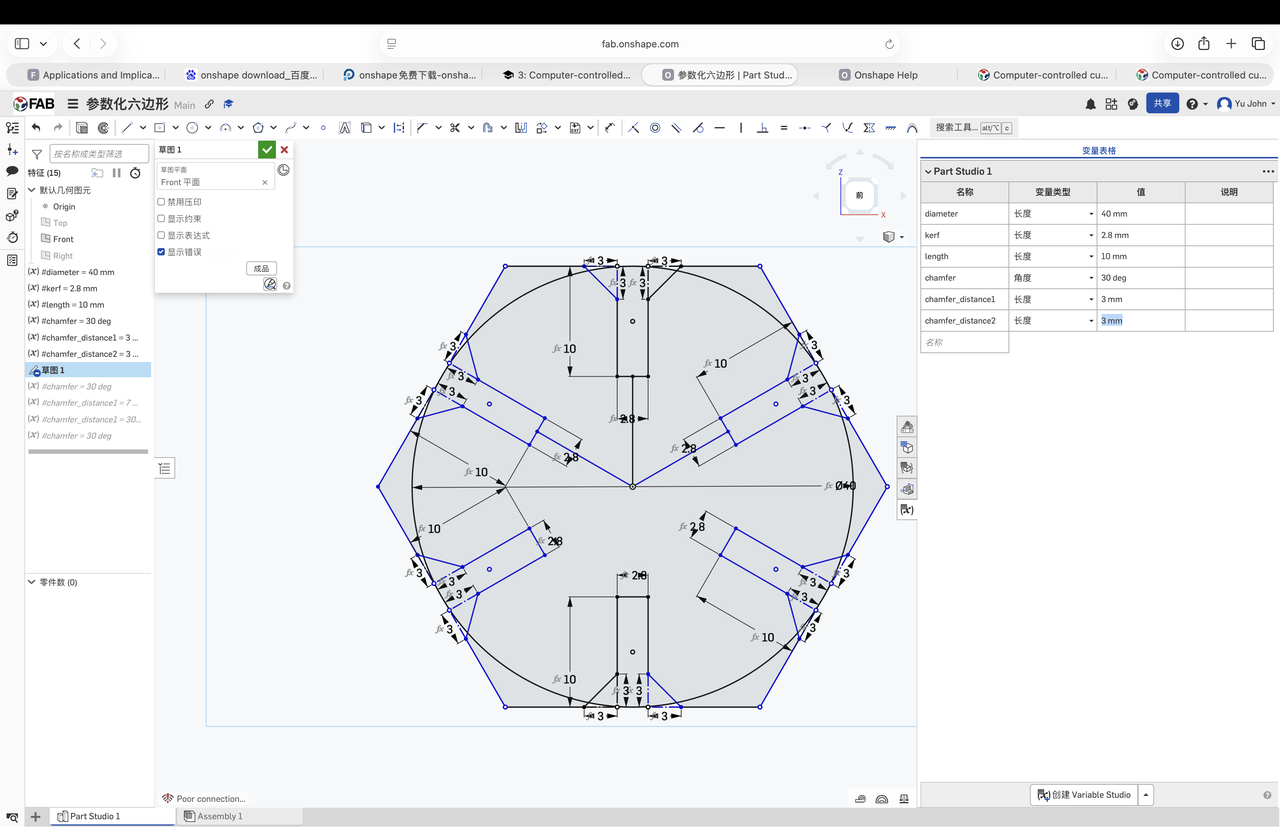Apply the Parallel constraint

click(676, 128)
